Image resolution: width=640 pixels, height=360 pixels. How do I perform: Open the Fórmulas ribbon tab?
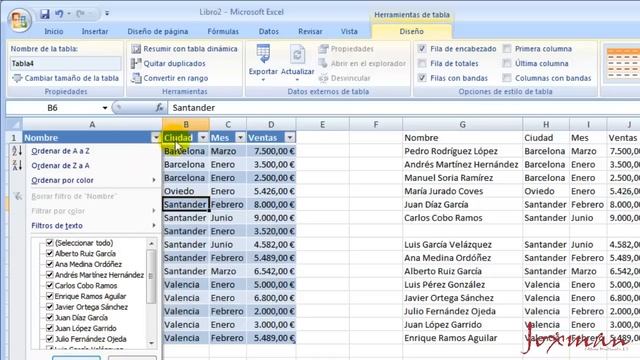(223, 31)
